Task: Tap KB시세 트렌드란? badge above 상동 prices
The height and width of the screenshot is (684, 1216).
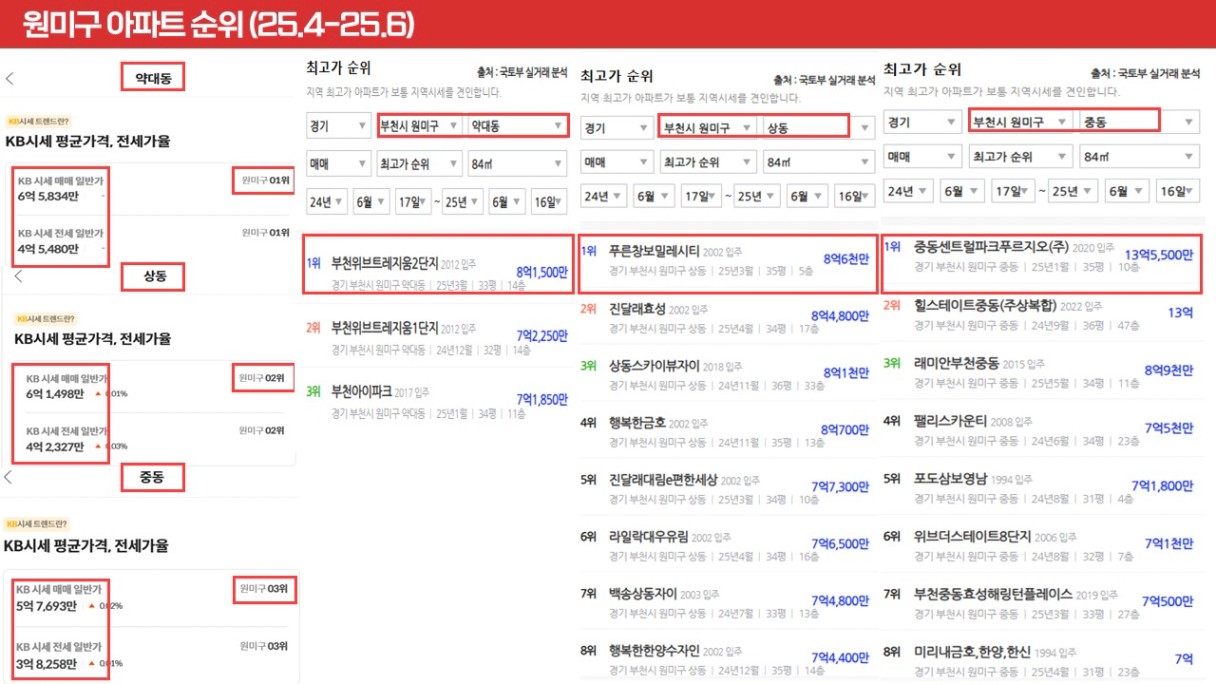Action: [x=47, y=318]
